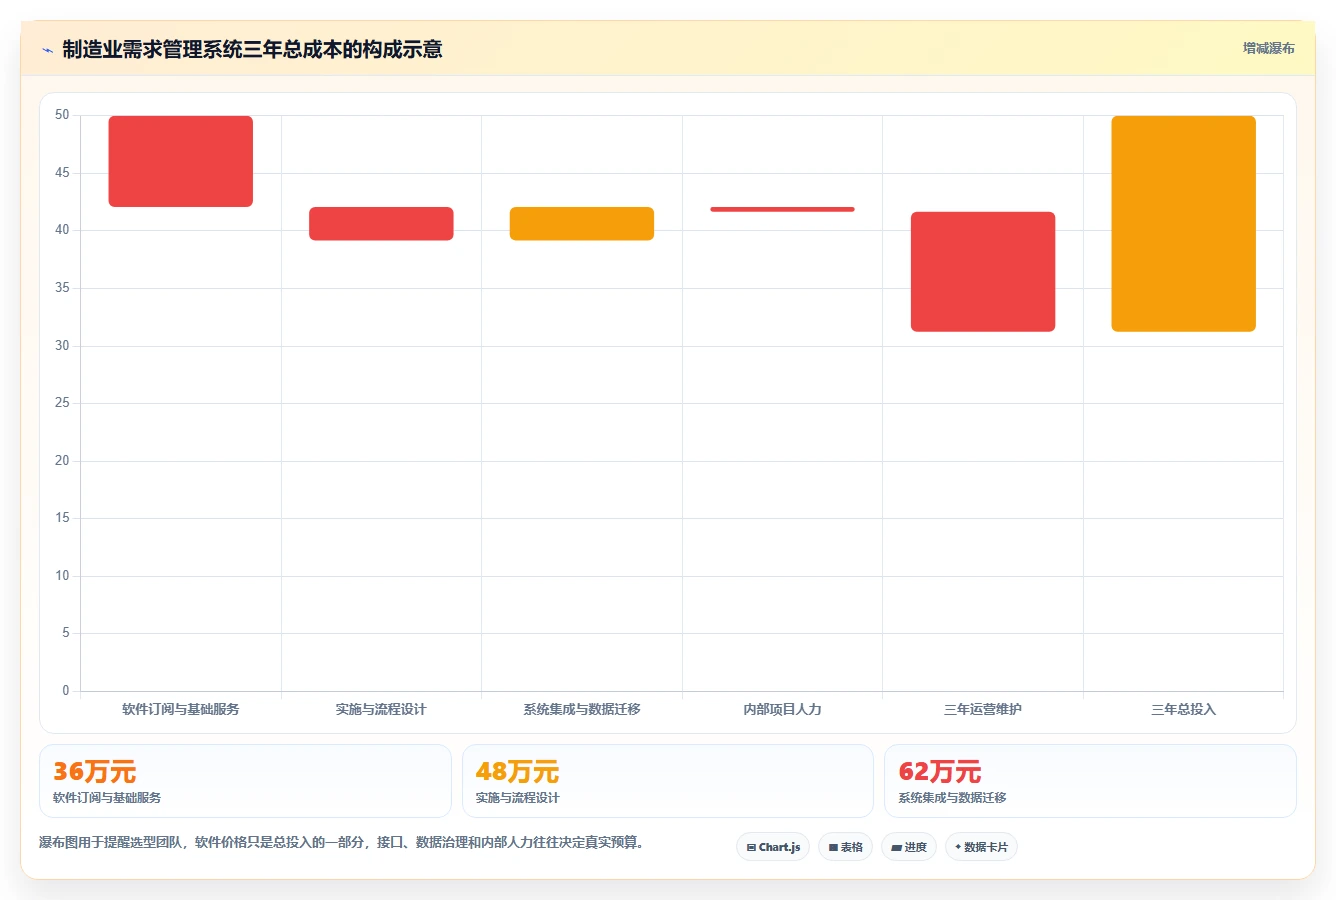Image resolution: width=1336 pixels, height=900 pixels.
Task: Click the tall orange 三年总投入 bar
Action: pos(1184,224)
